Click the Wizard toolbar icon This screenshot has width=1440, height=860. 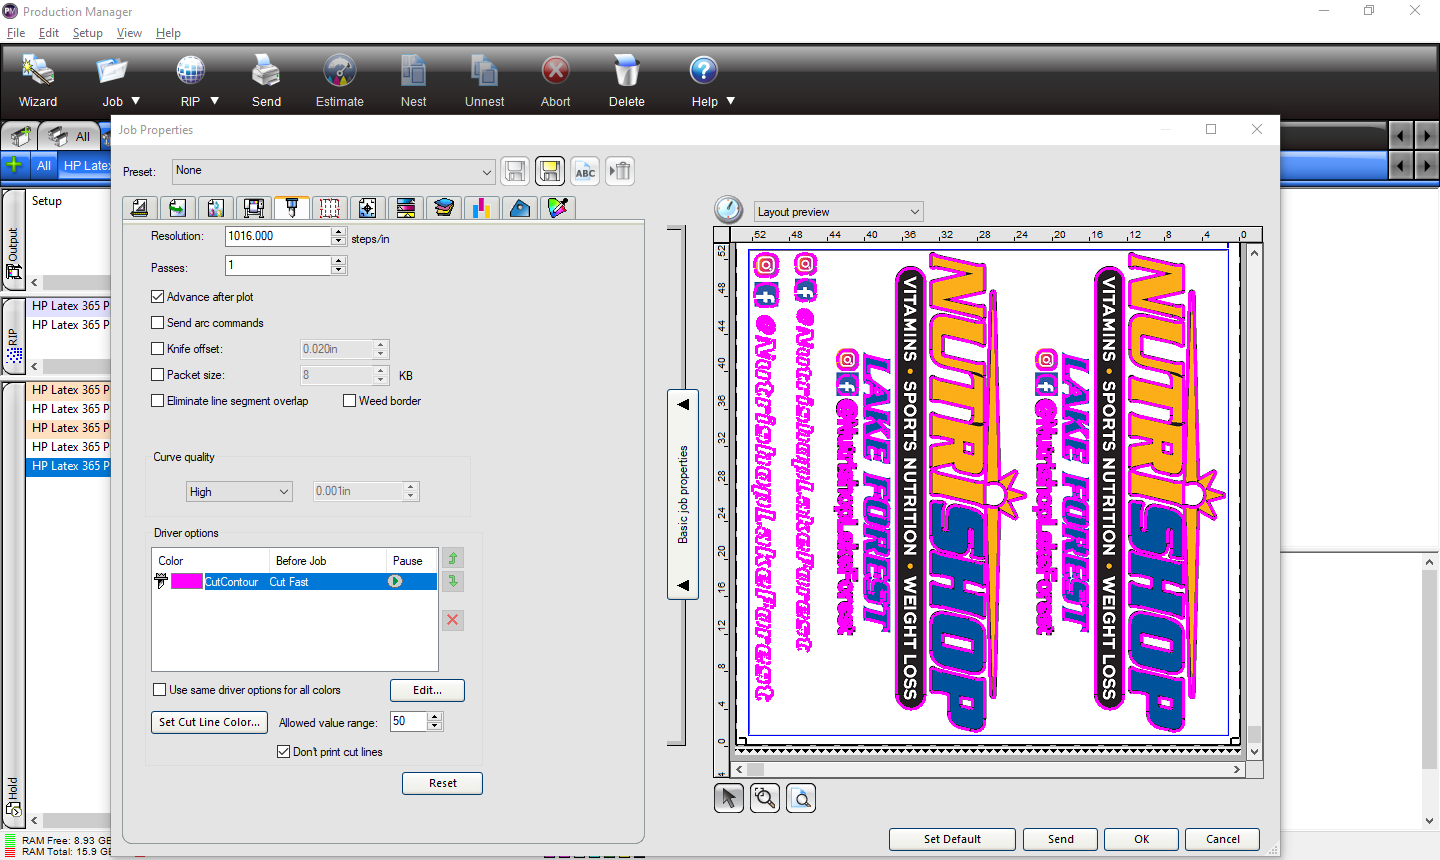38,72
